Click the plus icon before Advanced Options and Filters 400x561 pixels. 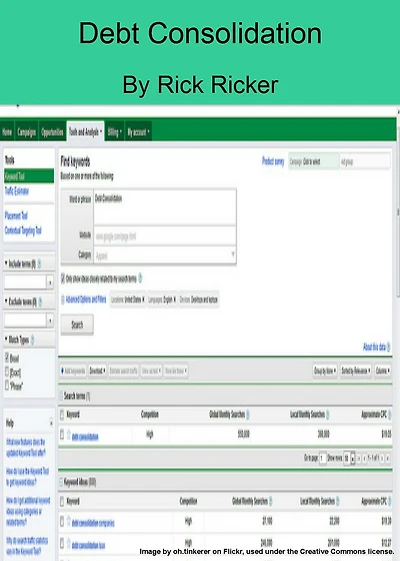click(x=63, y=299)
